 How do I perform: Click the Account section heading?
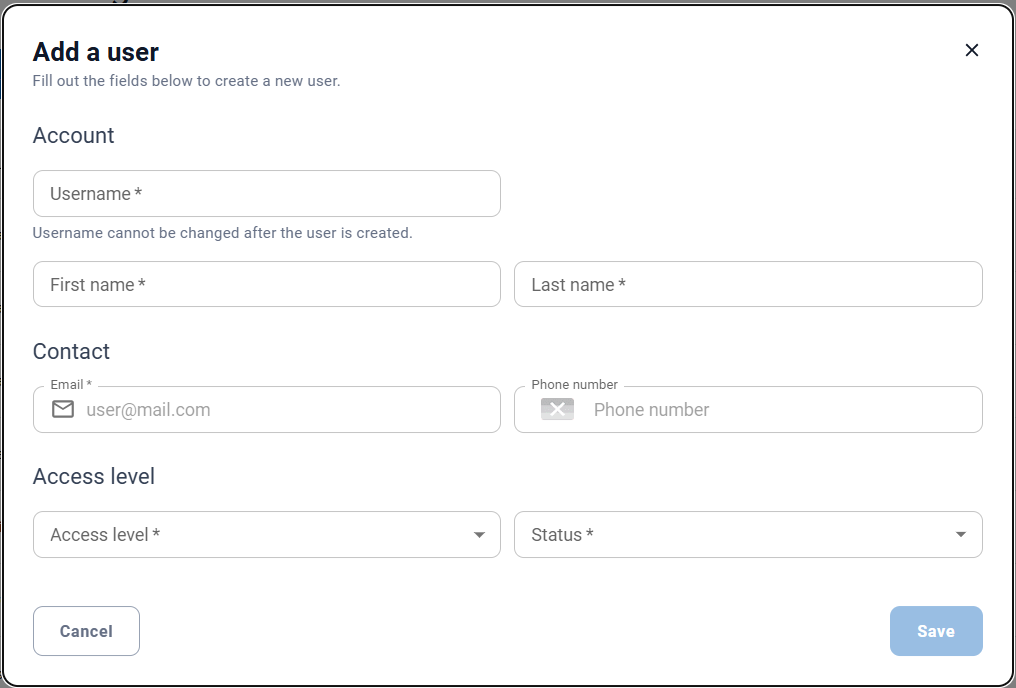point(74,136)
